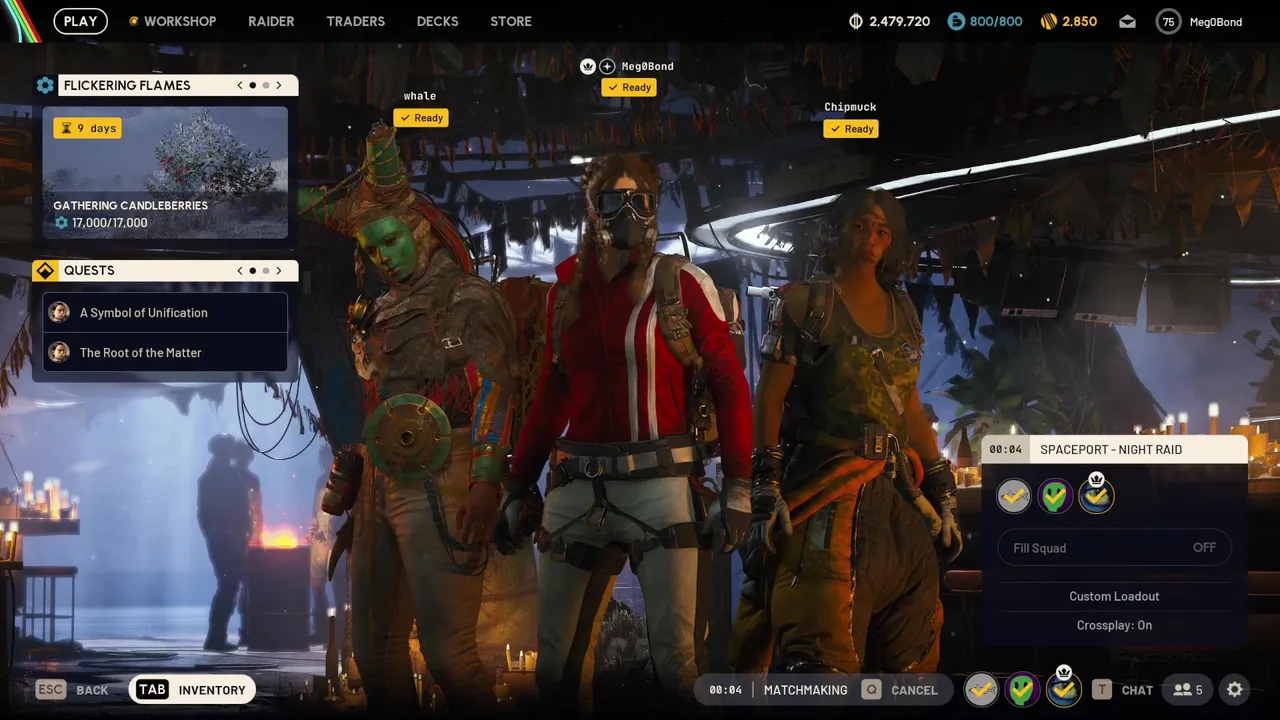
Task: Click the Back button with ESC key
Action: 72,690
